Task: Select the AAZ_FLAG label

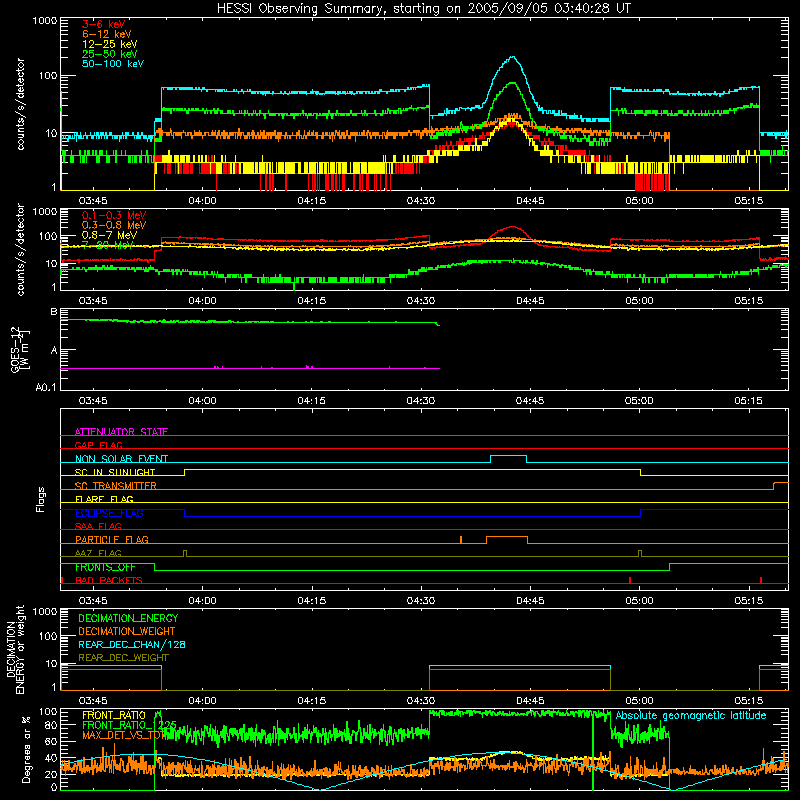Action: (x=98, y=553)
